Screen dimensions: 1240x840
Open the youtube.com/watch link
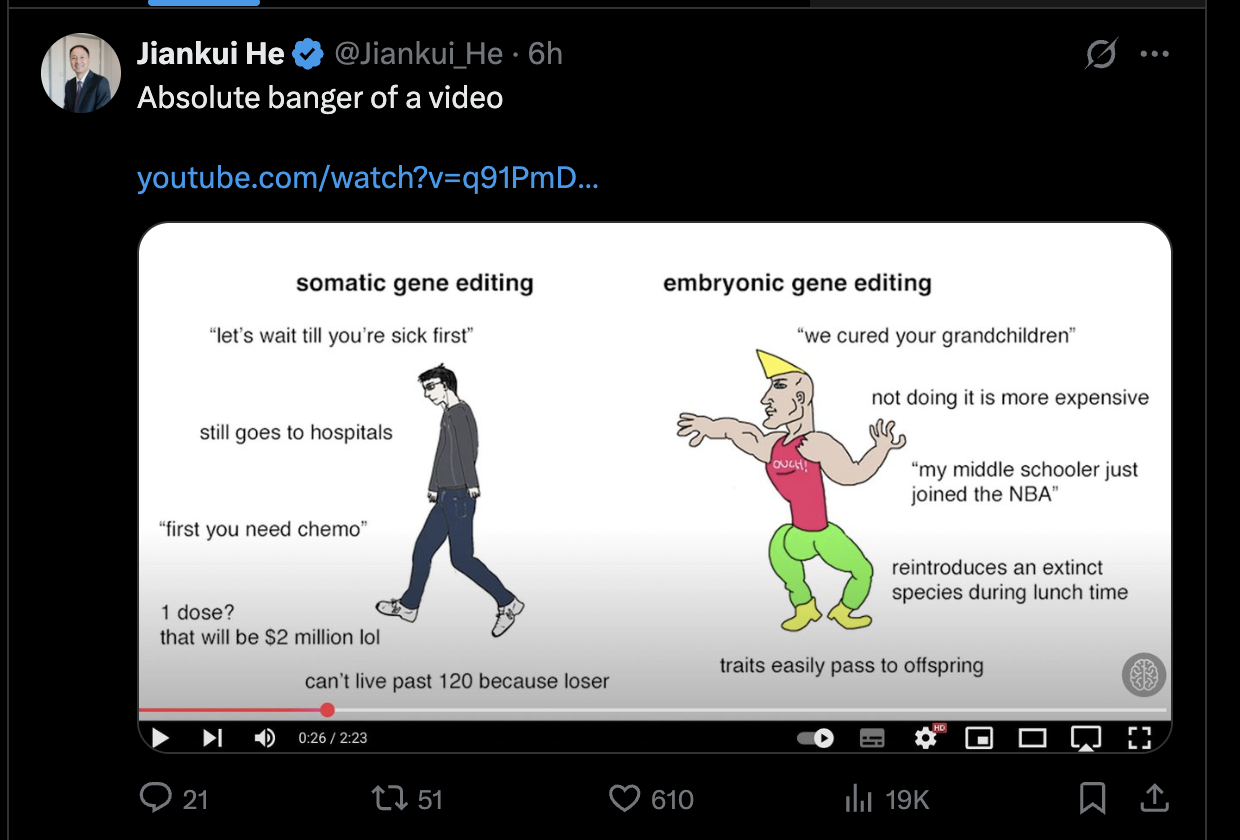click(367, 178)
